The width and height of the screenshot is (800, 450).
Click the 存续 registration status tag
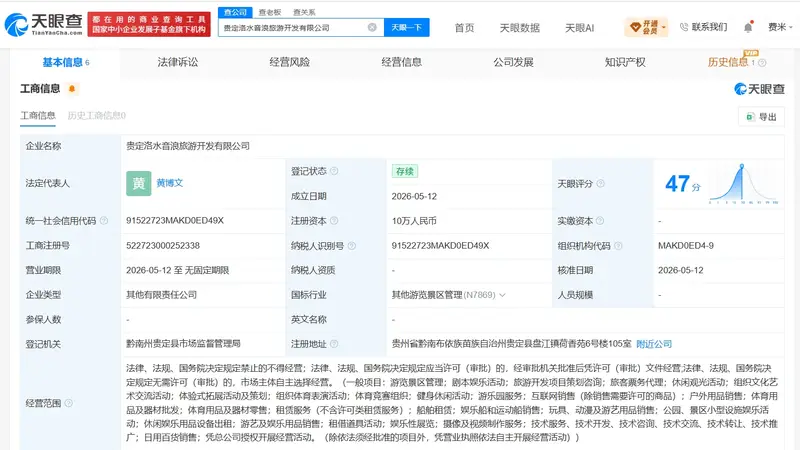click(405, 171)
